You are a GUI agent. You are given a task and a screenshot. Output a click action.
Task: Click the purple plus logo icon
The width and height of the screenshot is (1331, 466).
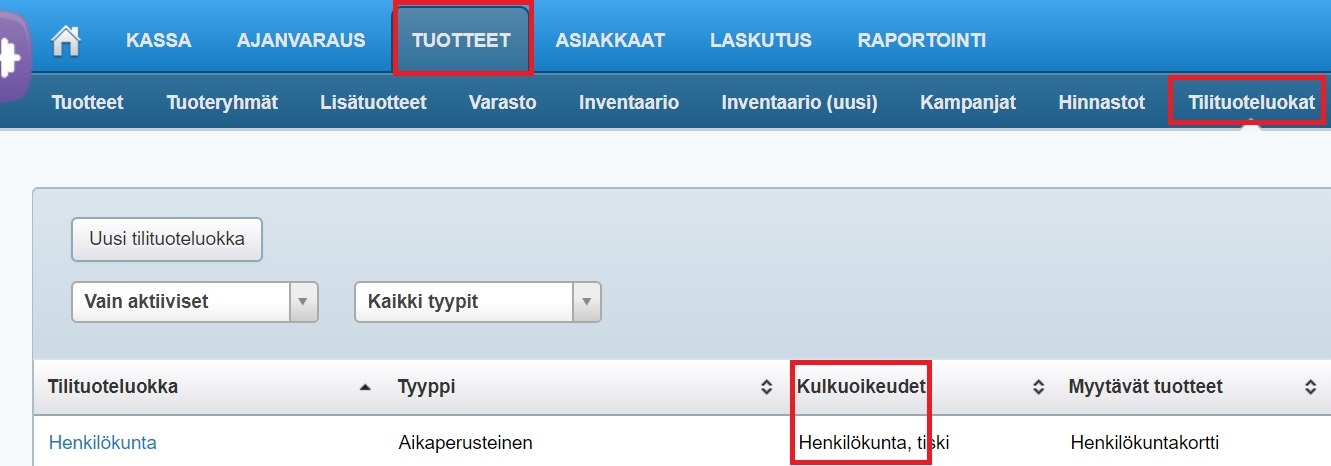pyautogui.click(x=14, y=55)
